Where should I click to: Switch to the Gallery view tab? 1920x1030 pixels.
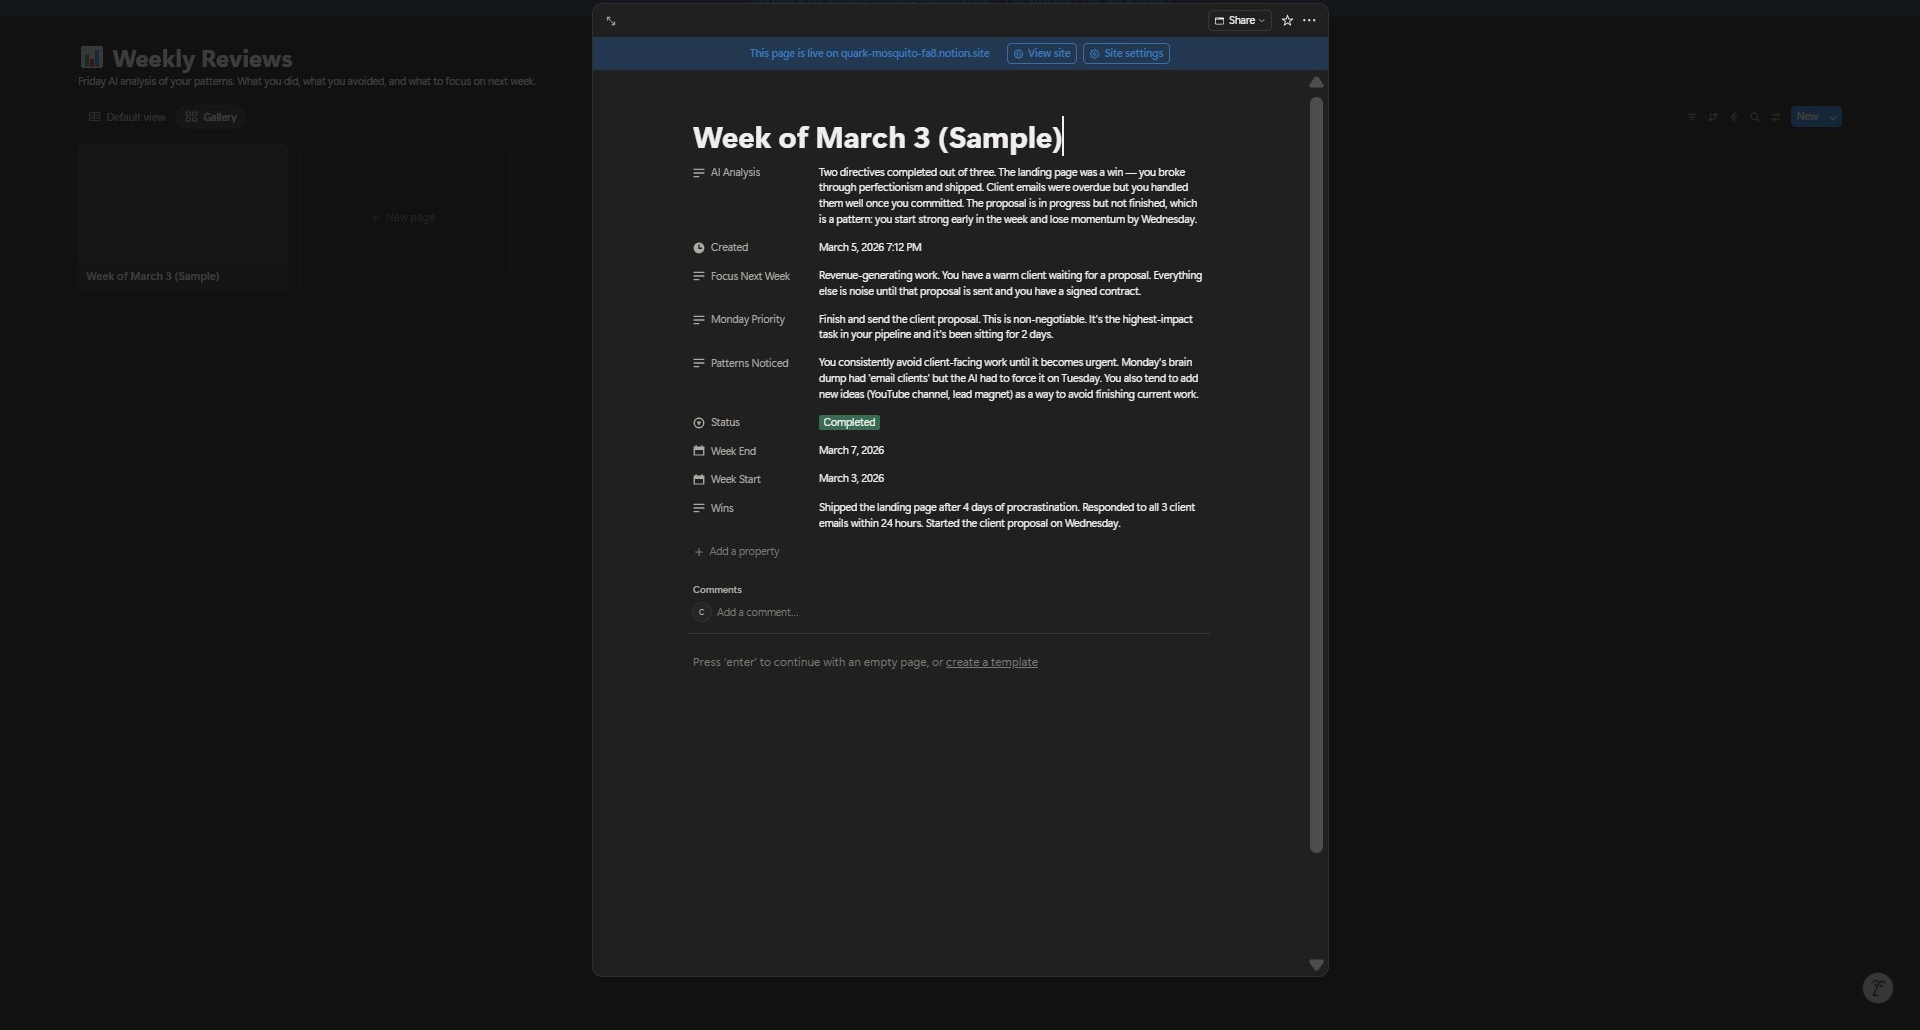point(210,117)
